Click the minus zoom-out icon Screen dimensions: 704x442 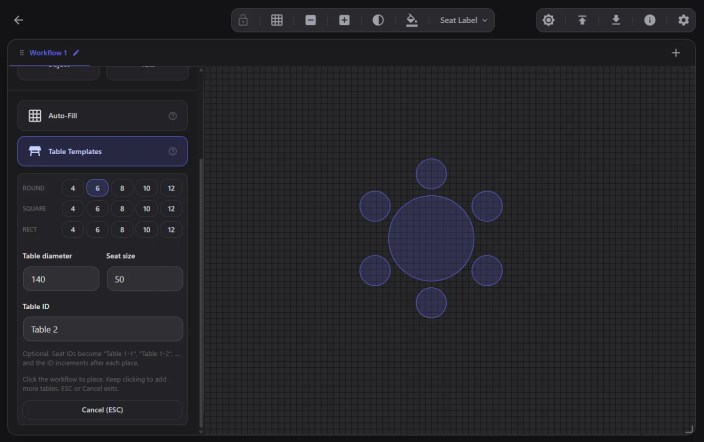coord(310,20)
